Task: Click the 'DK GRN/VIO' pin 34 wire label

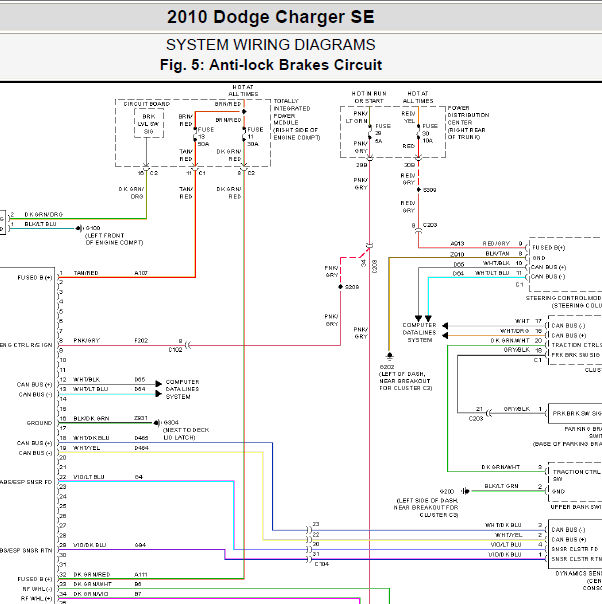Action: [x=91, y=594]
